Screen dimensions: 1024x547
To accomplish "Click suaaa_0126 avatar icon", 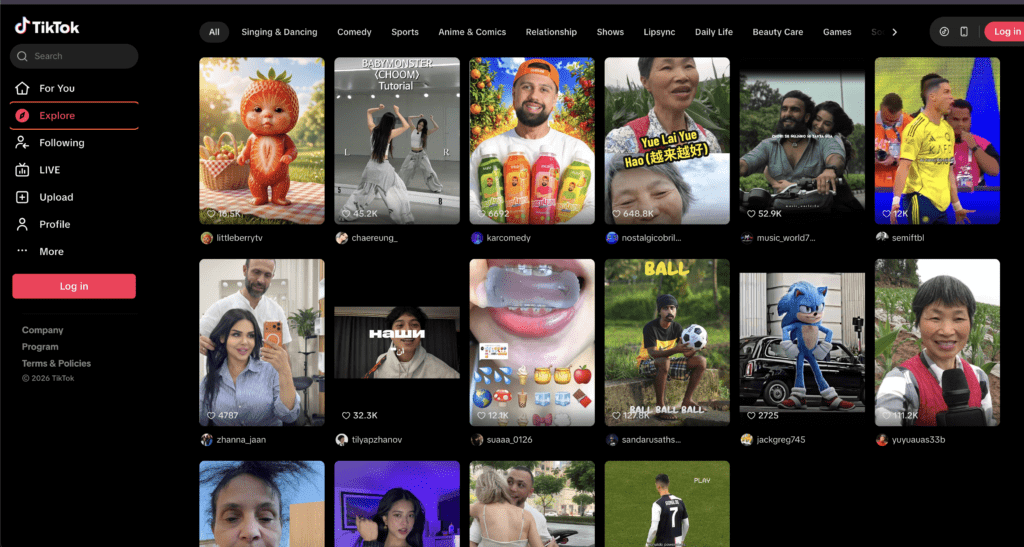I will (477, 439).
